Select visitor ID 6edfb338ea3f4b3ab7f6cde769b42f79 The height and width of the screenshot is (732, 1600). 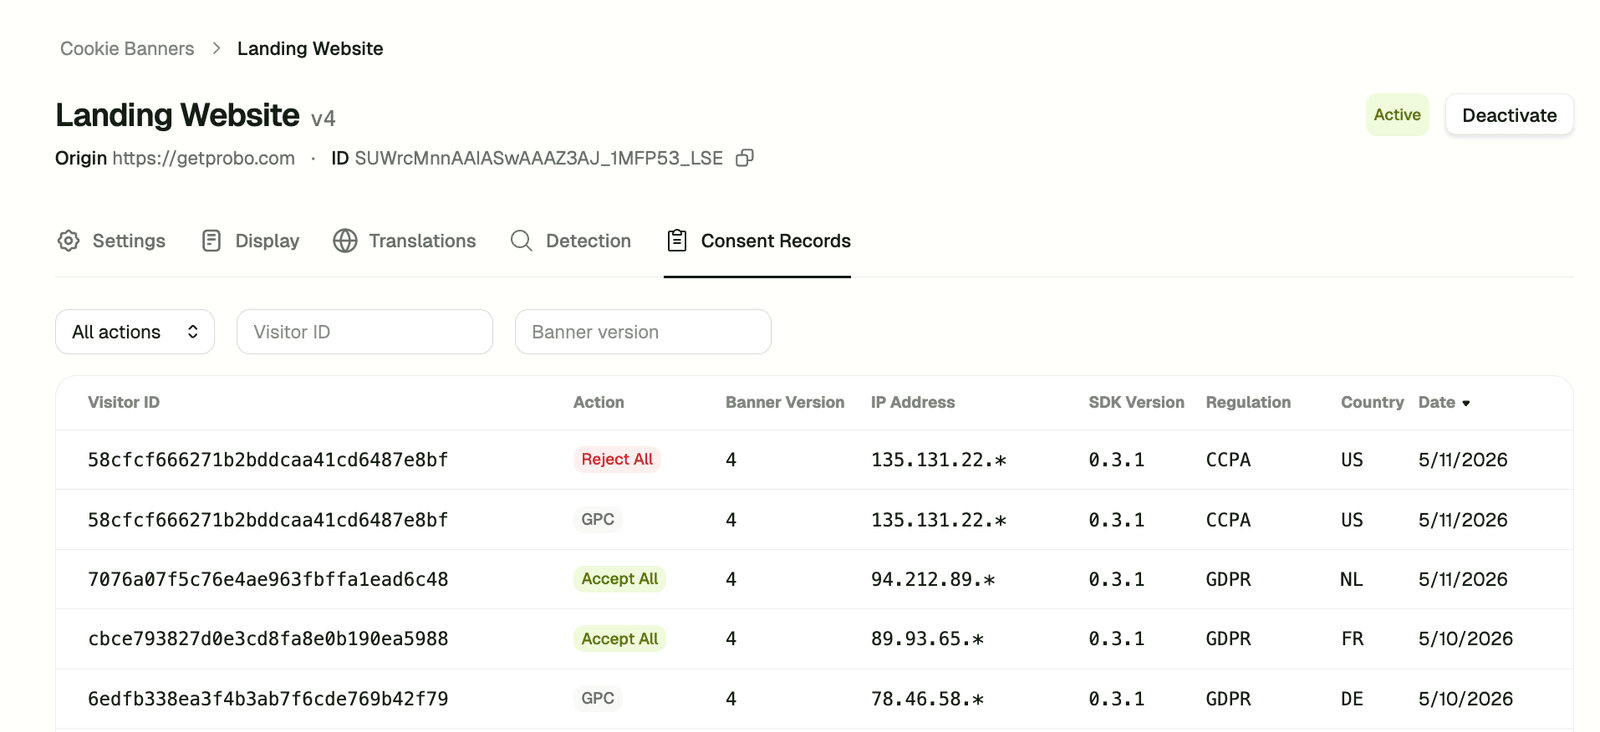268,698
